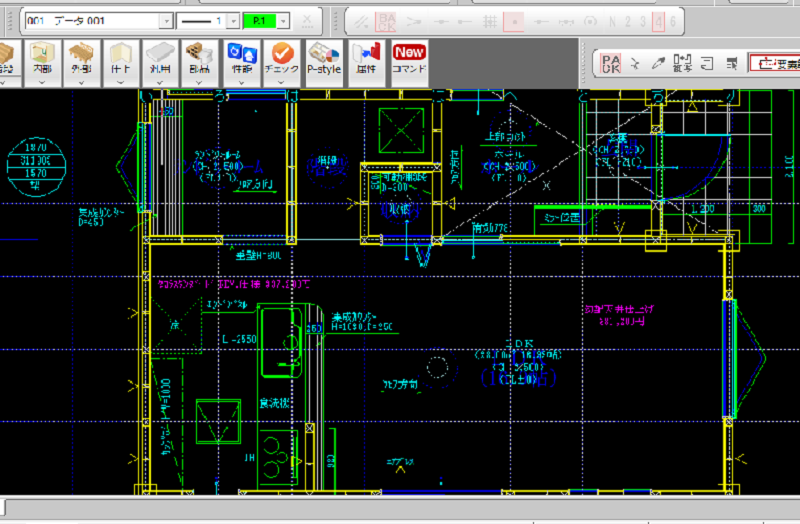Image resolution: width=800 pixels, height=524 pixels.
Task: Click the list-pointer icon before 要素 button
Action: coord(732,63)
